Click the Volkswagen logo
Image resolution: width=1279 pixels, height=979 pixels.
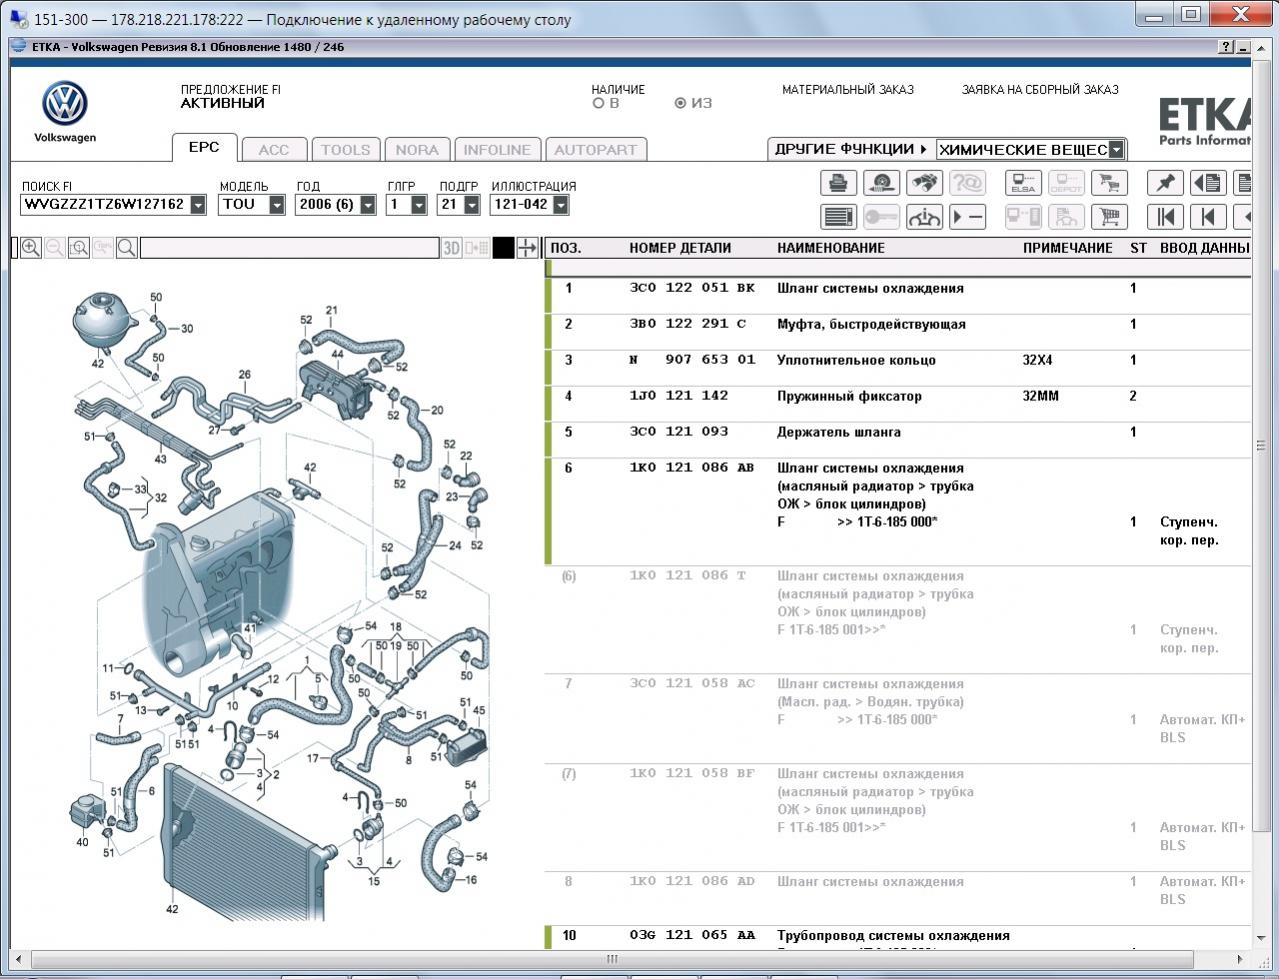[65, 104]
